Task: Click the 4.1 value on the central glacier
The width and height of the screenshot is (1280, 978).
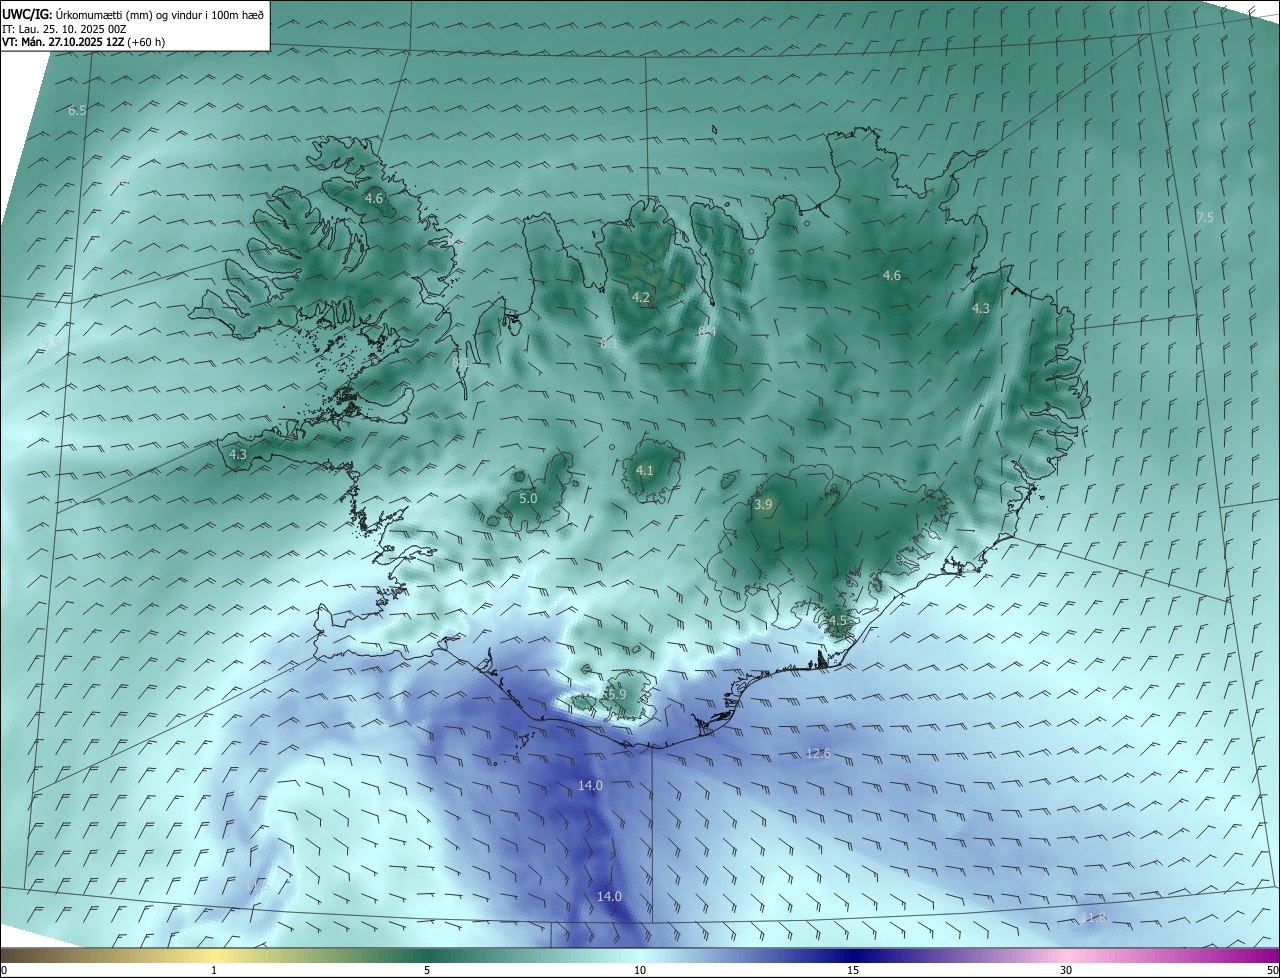Action: [x=644, y=471]
